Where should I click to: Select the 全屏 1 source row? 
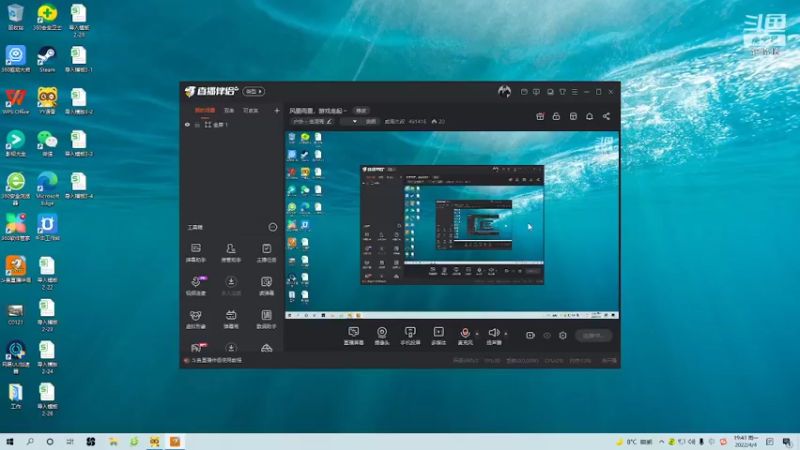[231, 124]
